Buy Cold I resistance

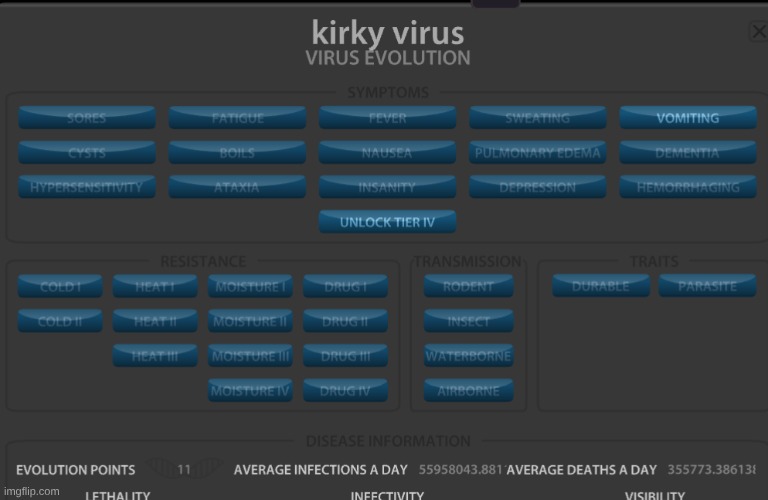click(60, 286)
